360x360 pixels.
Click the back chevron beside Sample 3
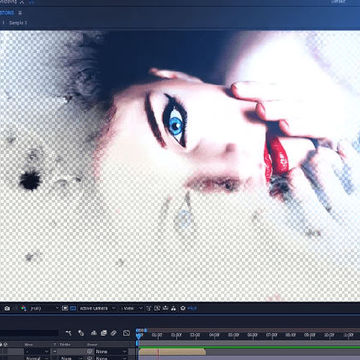click(x=4, y=23)
